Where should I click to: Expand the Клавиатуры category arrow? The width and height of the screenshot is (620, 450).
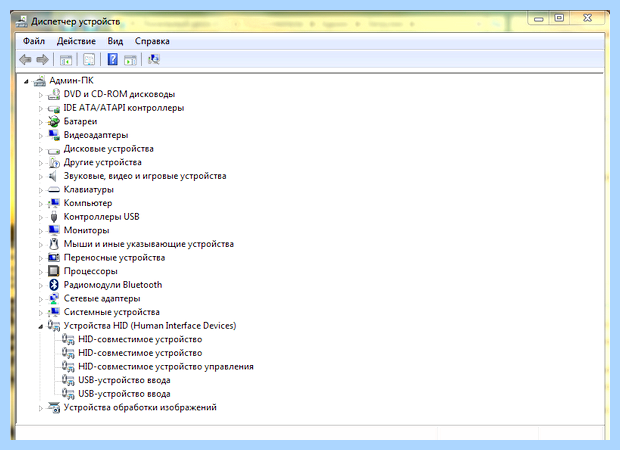click(40, 190)
